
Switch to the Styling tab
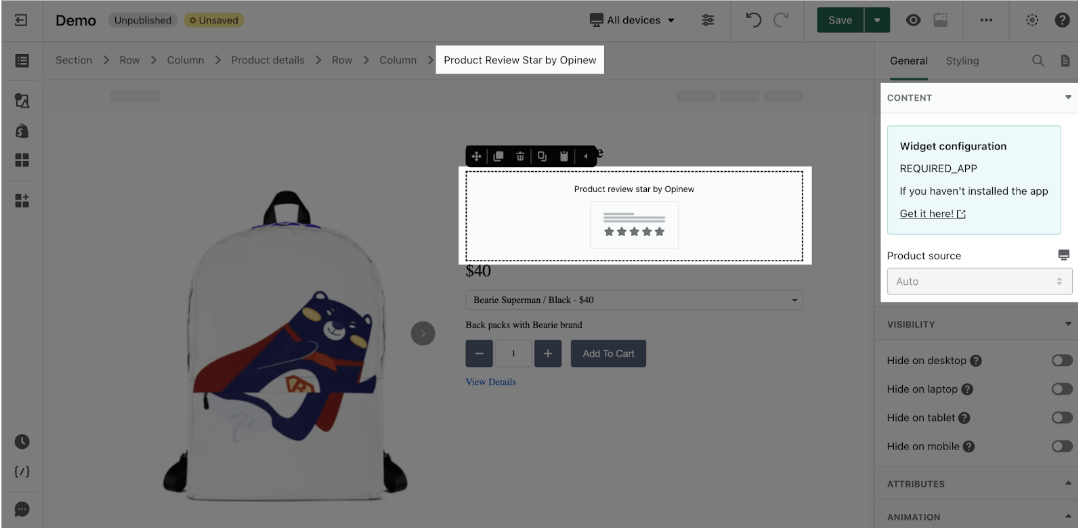(962, 60)
